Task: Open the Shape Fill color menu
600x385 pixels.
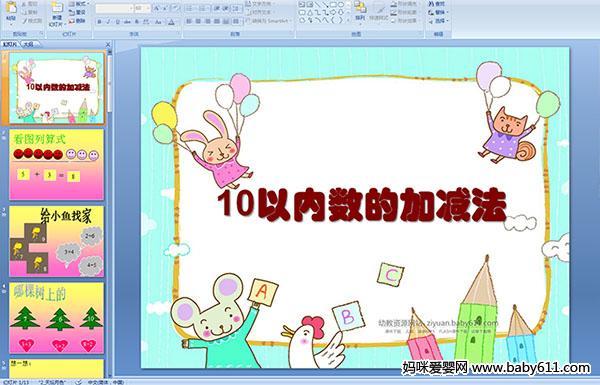Action: [405, 4]
